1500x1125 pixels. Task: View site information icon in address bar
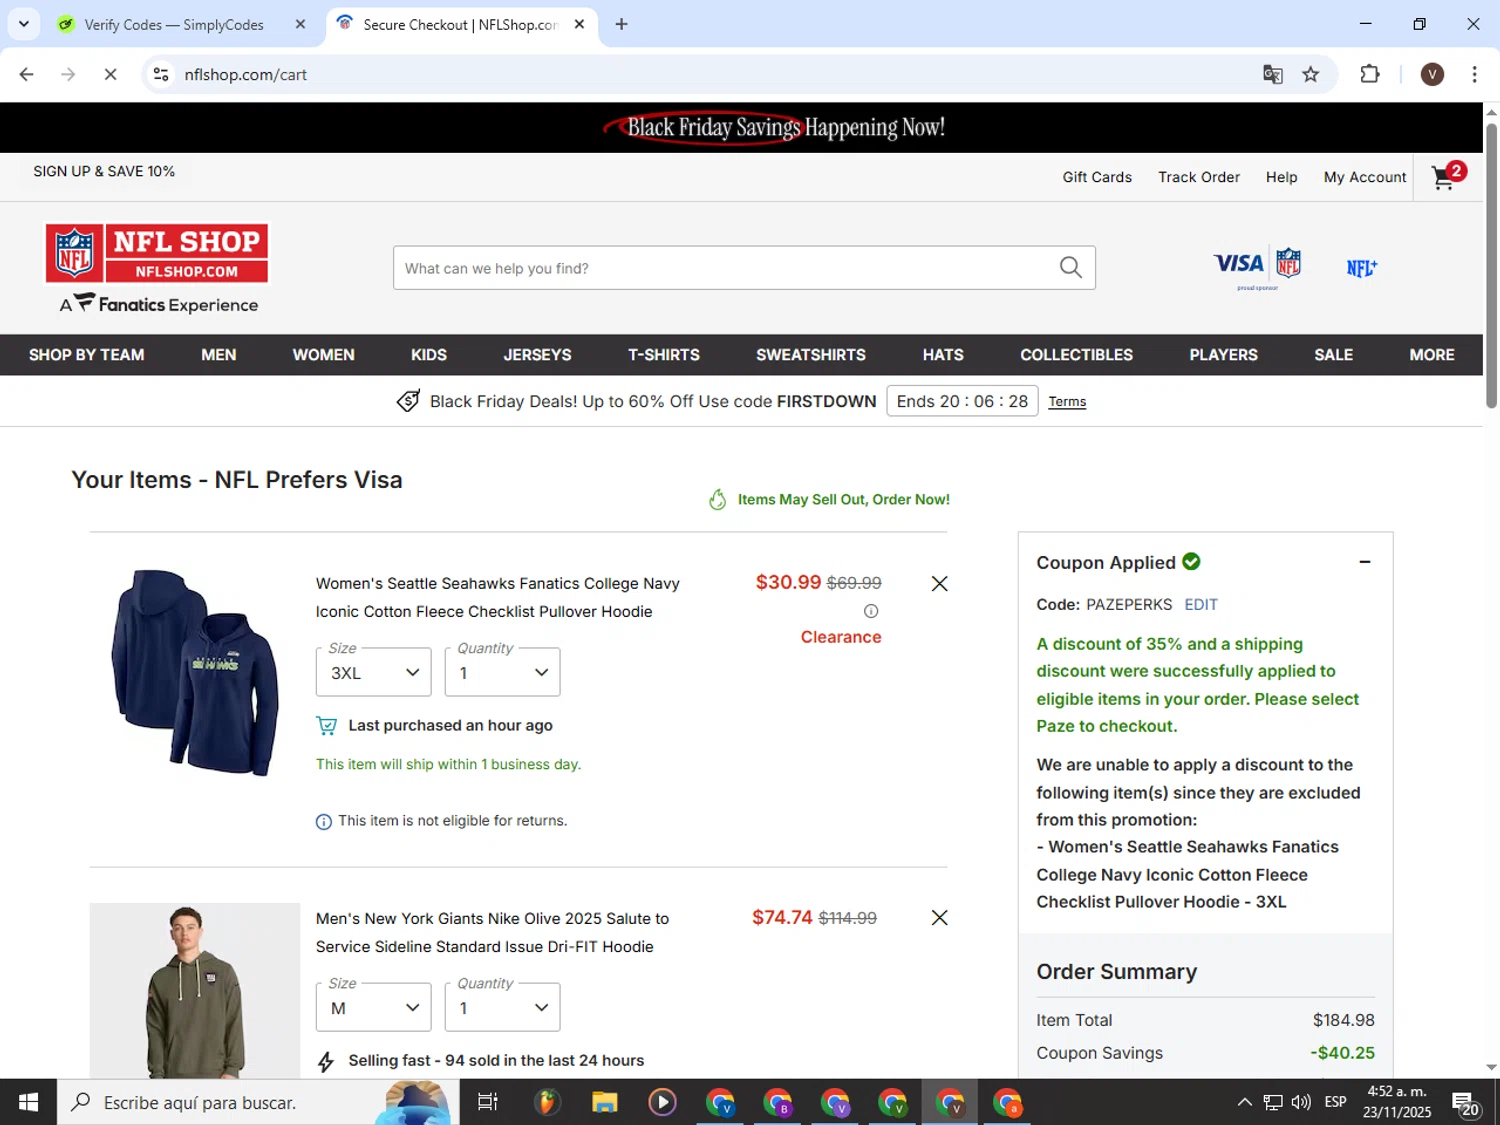[x=161, y=74]
